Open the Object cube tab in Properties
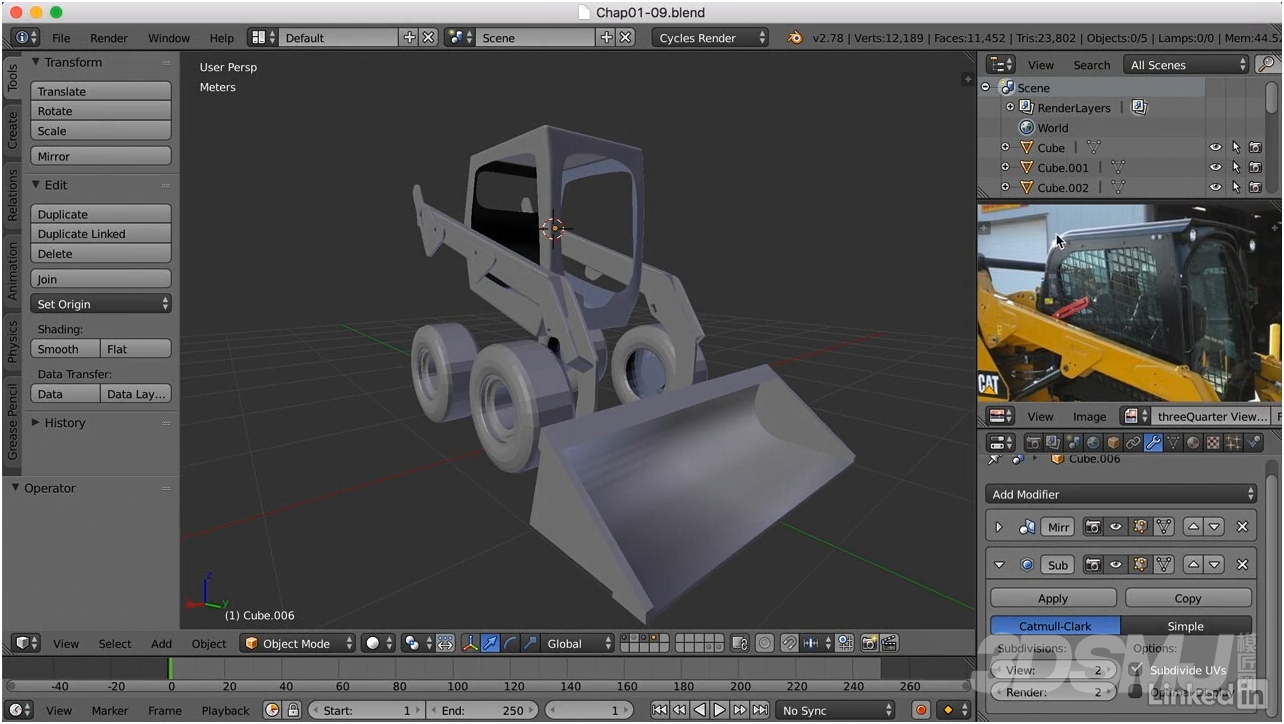The width and height of the screenshot is (1284, 724). pos(1113,442)
